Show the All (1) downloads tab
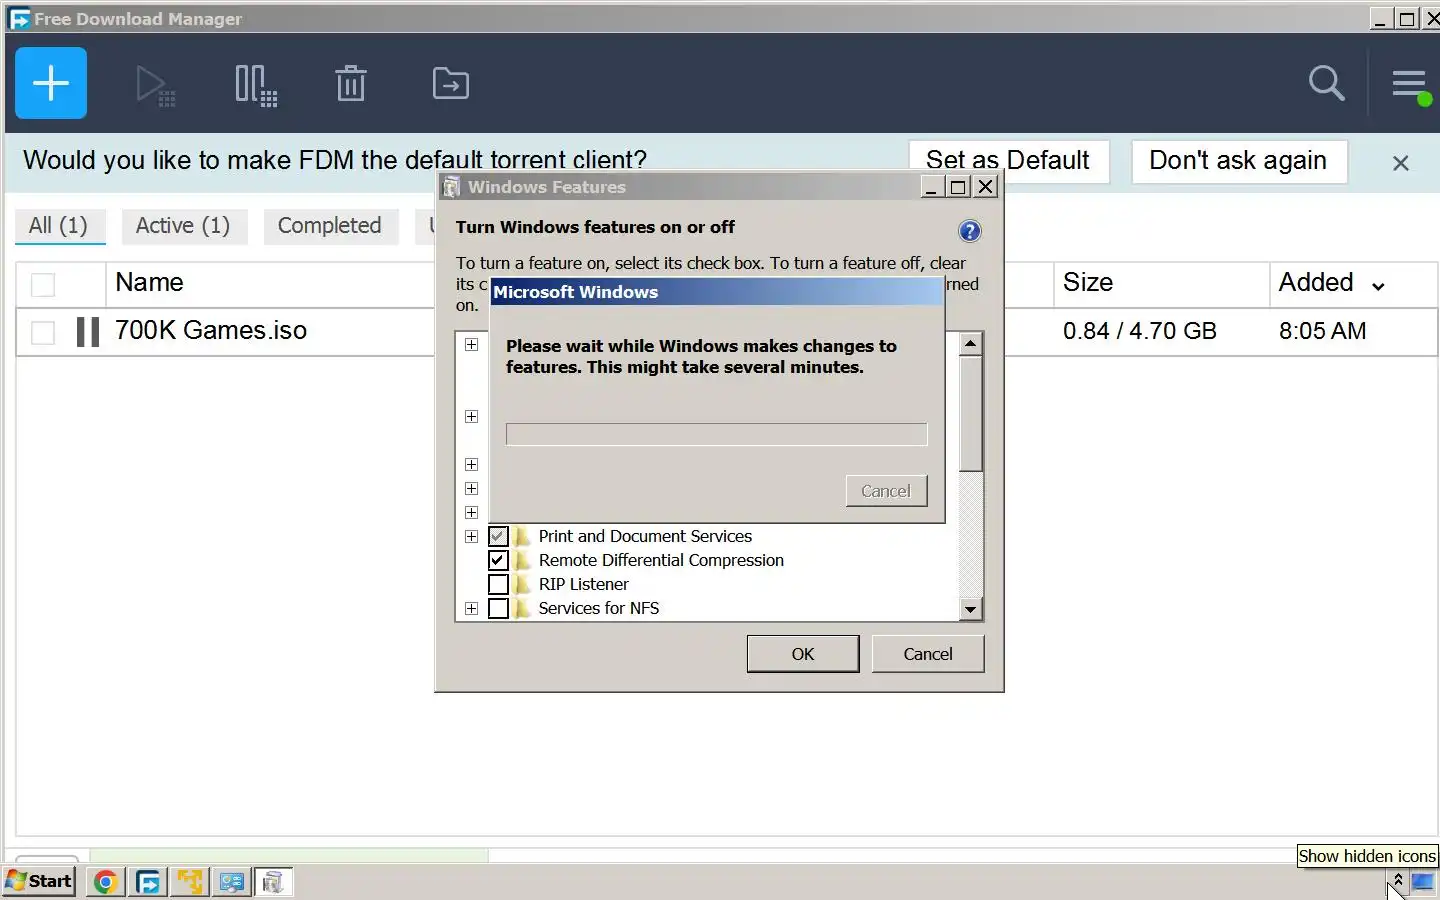The width and height of the screenshot is (1440, 900). coord(58,225)
